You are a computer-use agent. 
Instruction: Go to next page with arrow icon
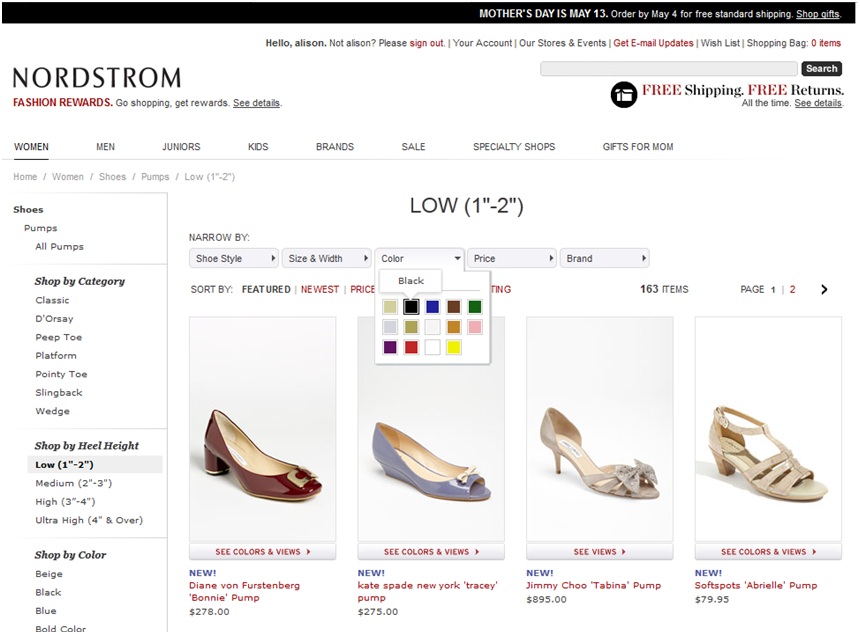tap(824, 290)
